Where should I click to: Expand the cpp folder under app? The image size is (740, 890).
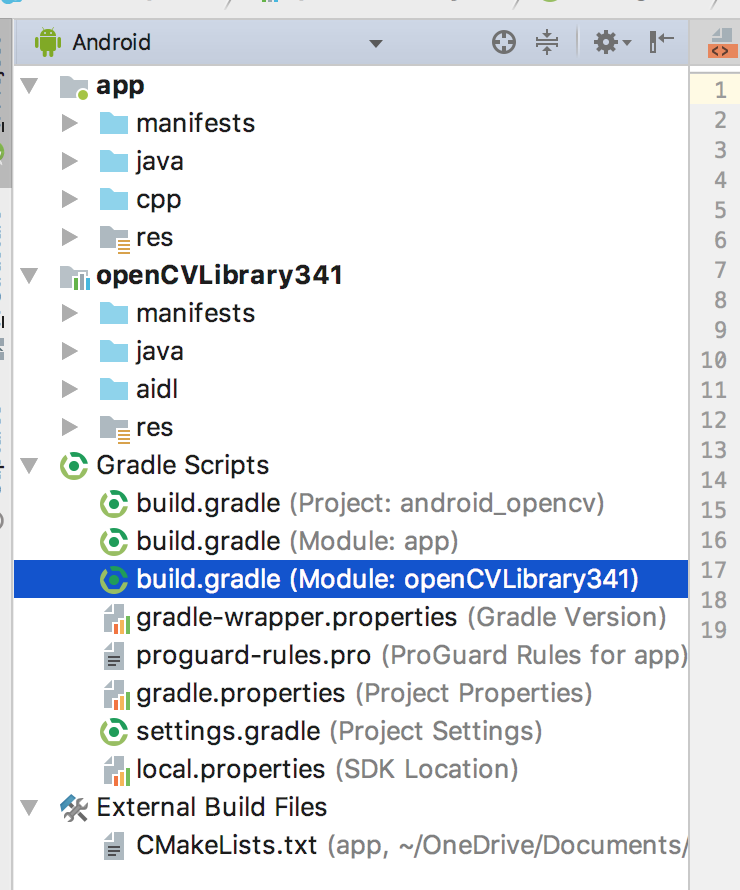(x=69, y=199)
